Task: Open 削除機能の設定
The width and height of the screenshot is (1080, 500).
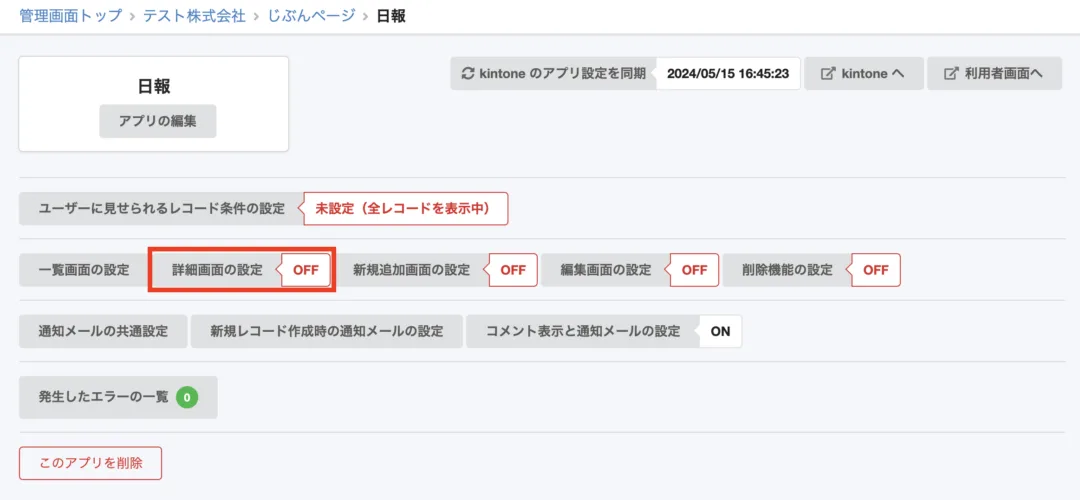Action: 787,270
